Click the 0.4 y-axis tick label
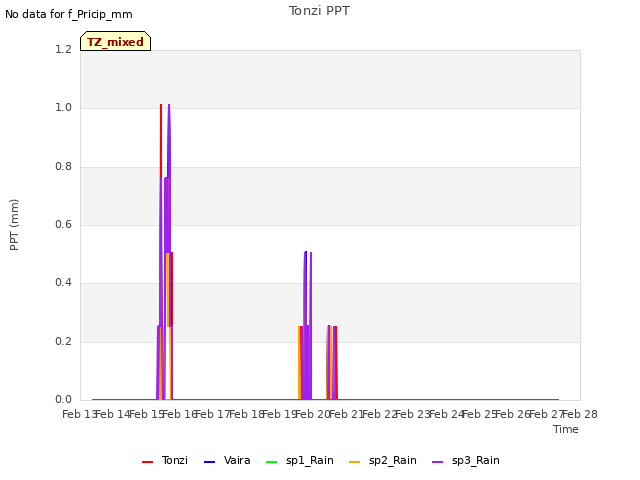 [64, 282]
